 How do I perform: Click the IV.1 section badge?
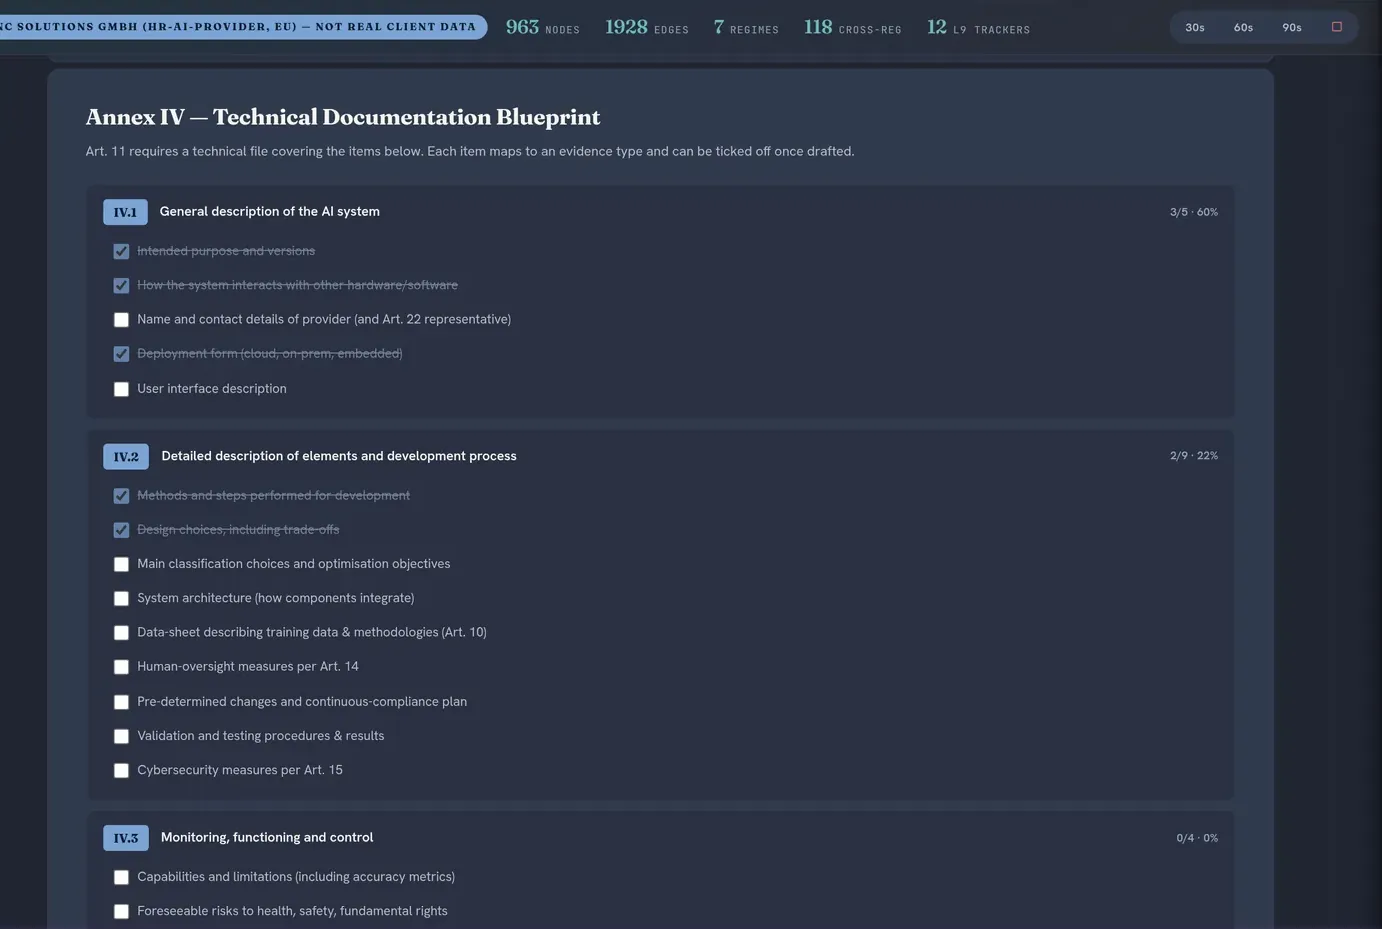click(125, 212)
